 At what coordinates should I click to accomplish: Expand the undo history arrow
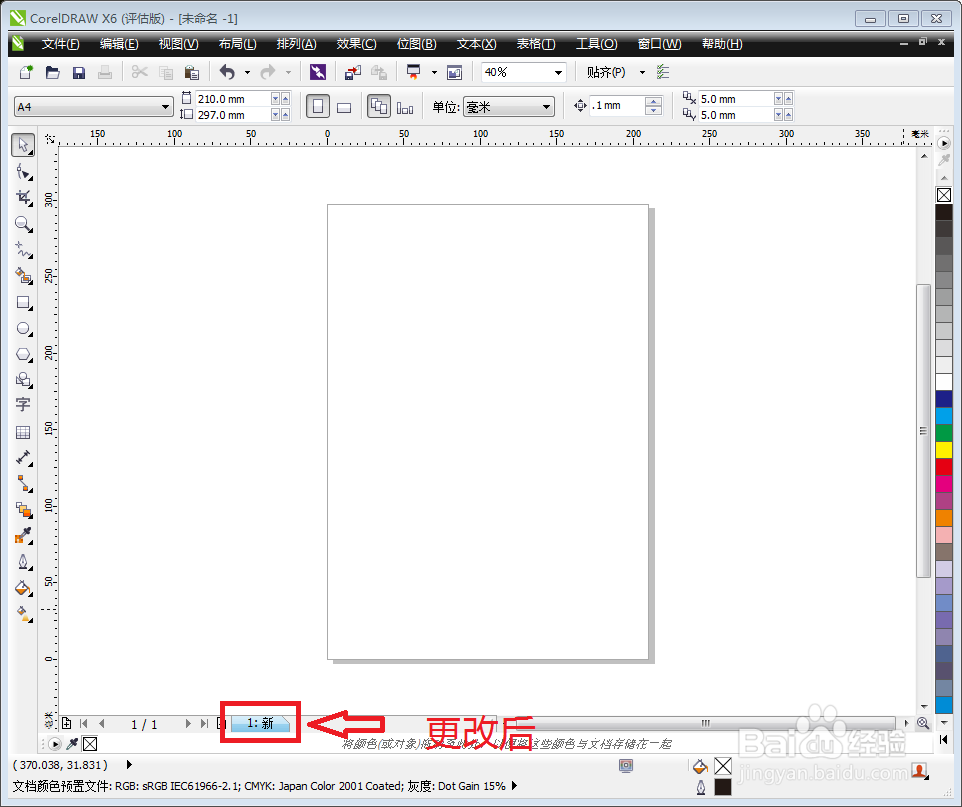[247, 72]
